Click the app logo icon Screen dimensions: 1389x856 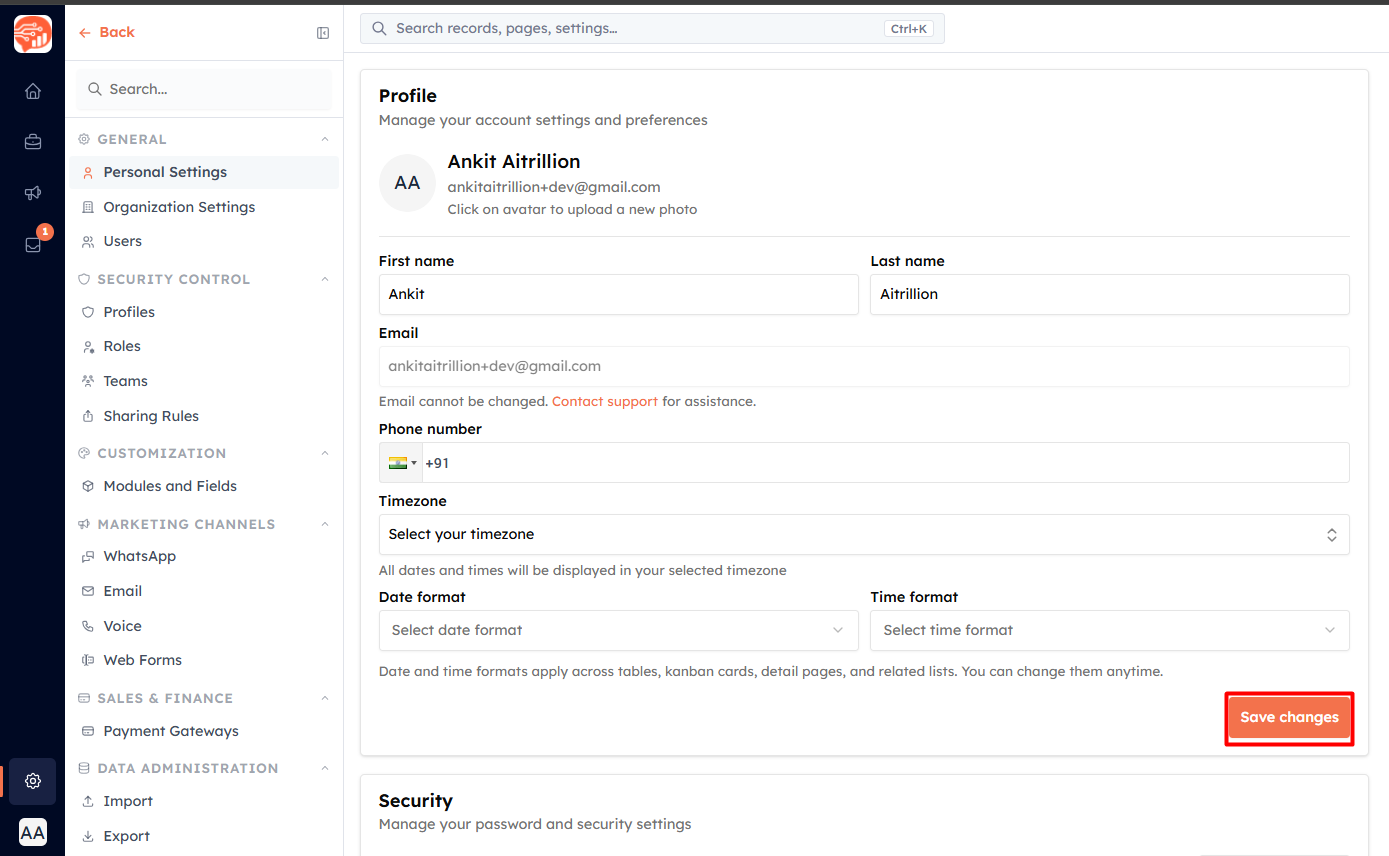[x=33, y=34]
